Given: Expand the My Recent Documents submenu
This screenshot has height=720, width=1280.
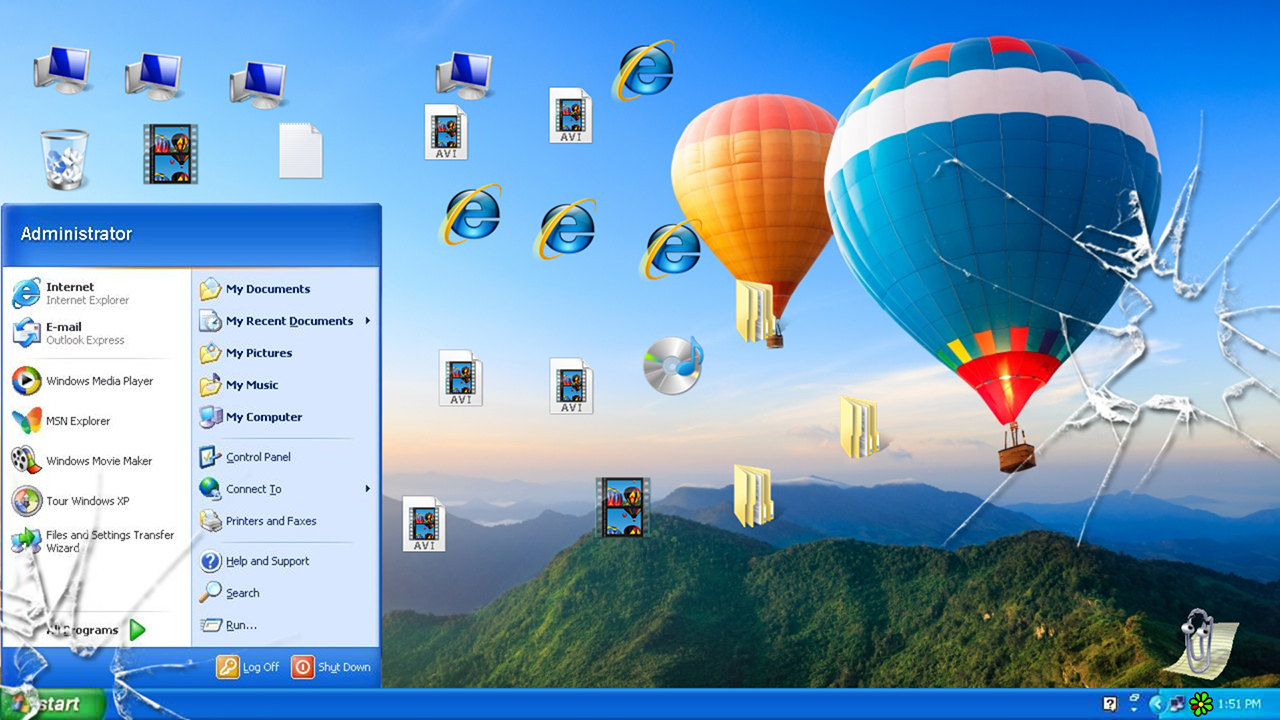Looking at the screenshot, I should click(x=285, y=321).
